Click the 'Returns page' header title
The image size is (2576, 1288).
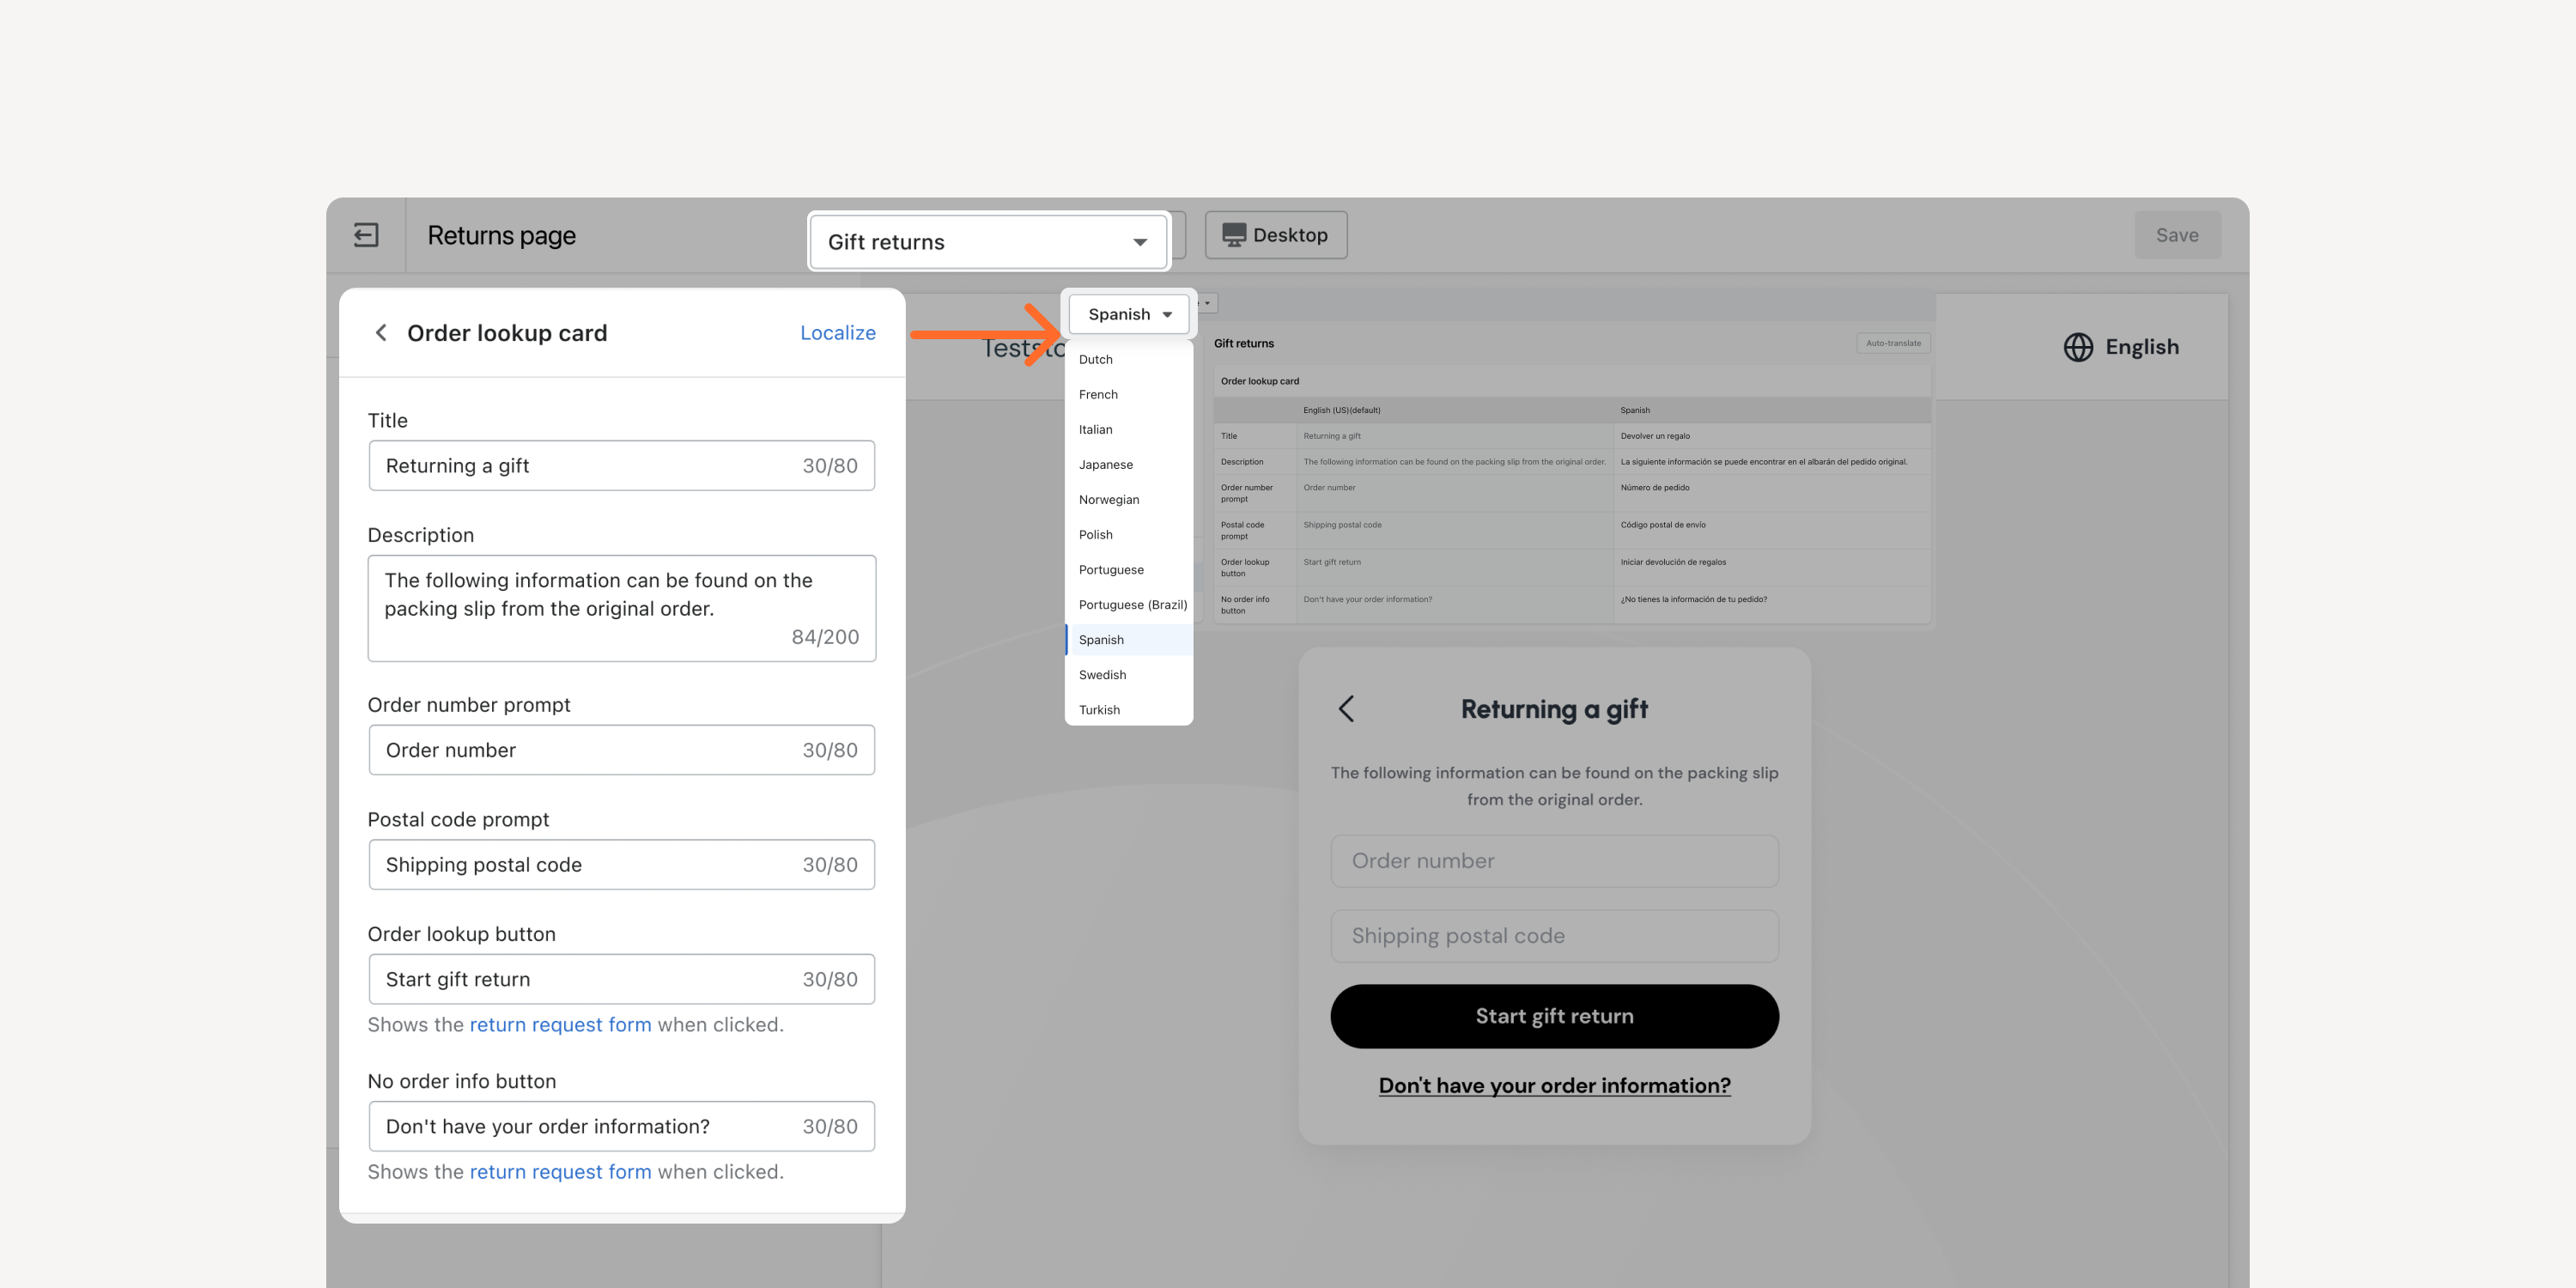(502, 236)
